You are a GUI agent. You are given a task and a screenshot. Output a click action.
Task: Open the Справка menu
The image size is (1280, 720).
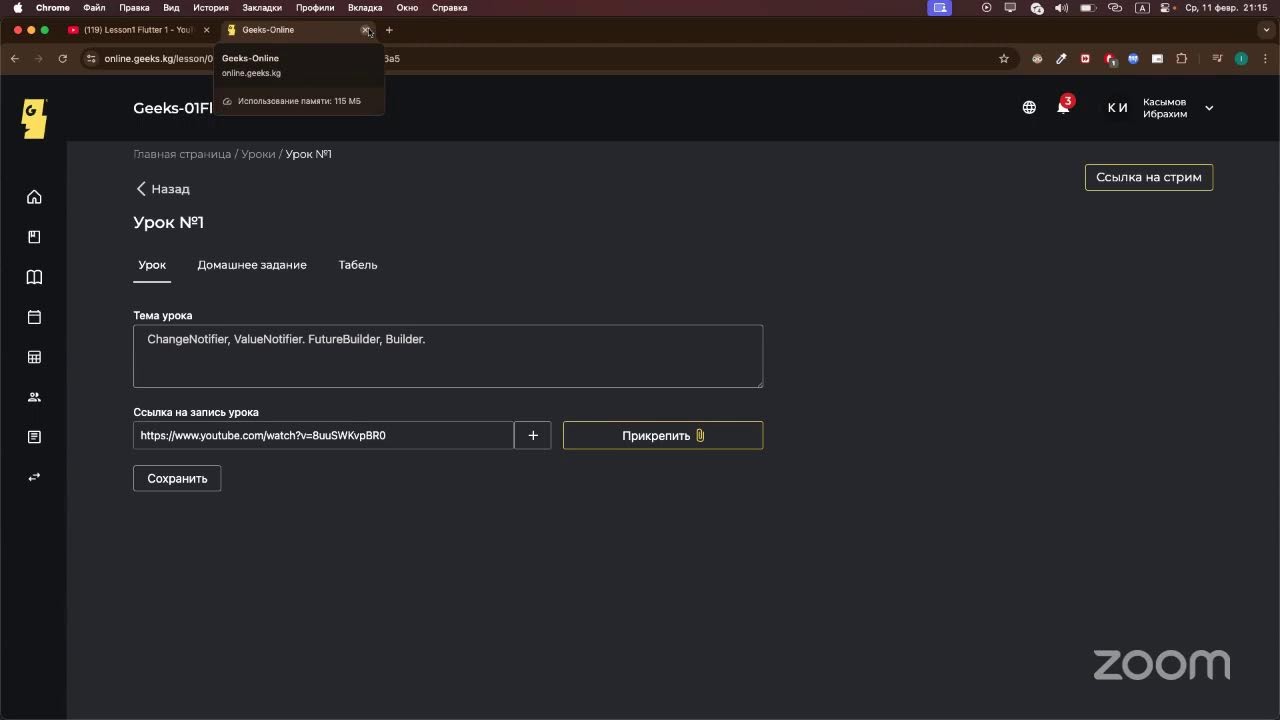449,8
